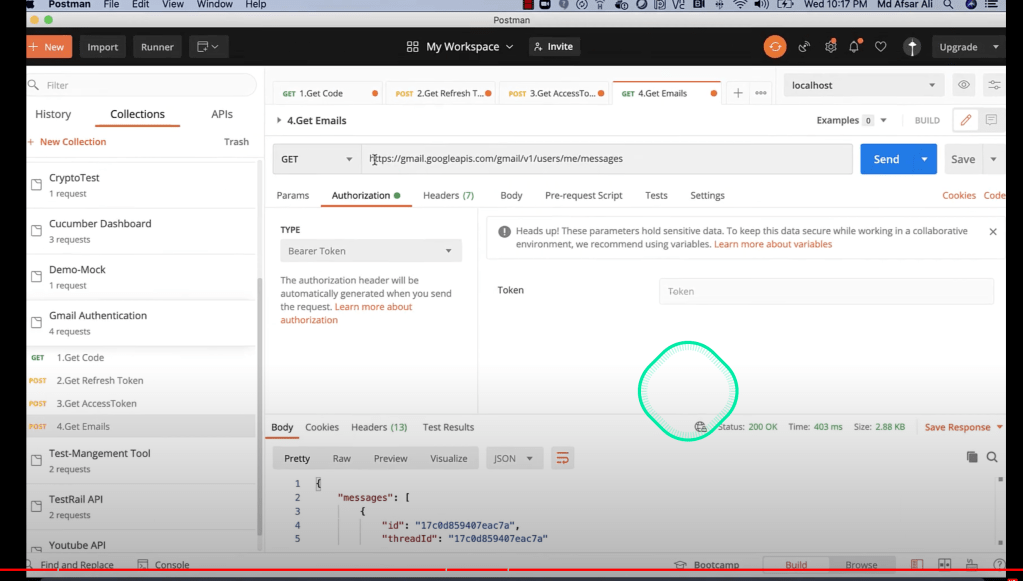
Task: Open the Save button dropdown arrow
Action: [993, 159]
